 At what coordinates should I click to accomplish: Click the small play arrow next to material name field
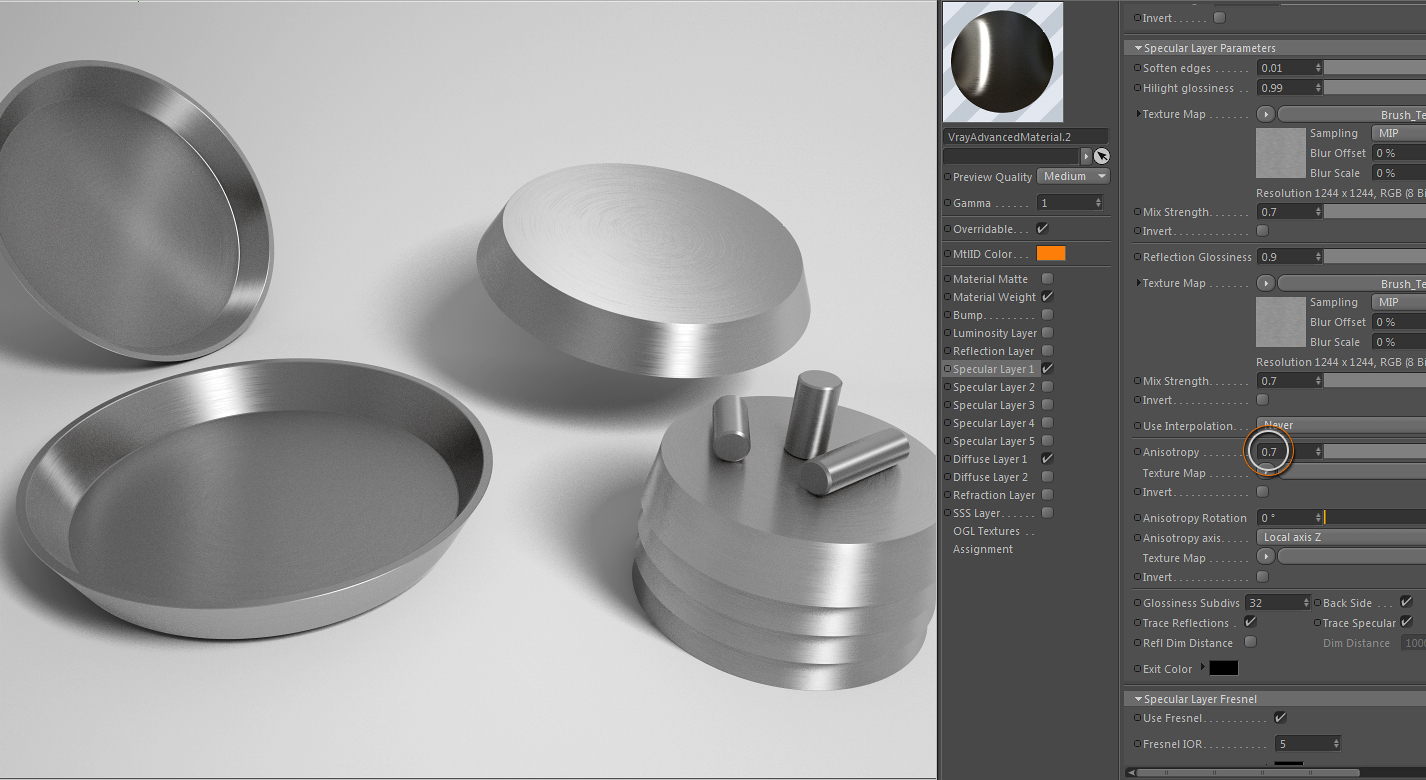[1087, 156]
